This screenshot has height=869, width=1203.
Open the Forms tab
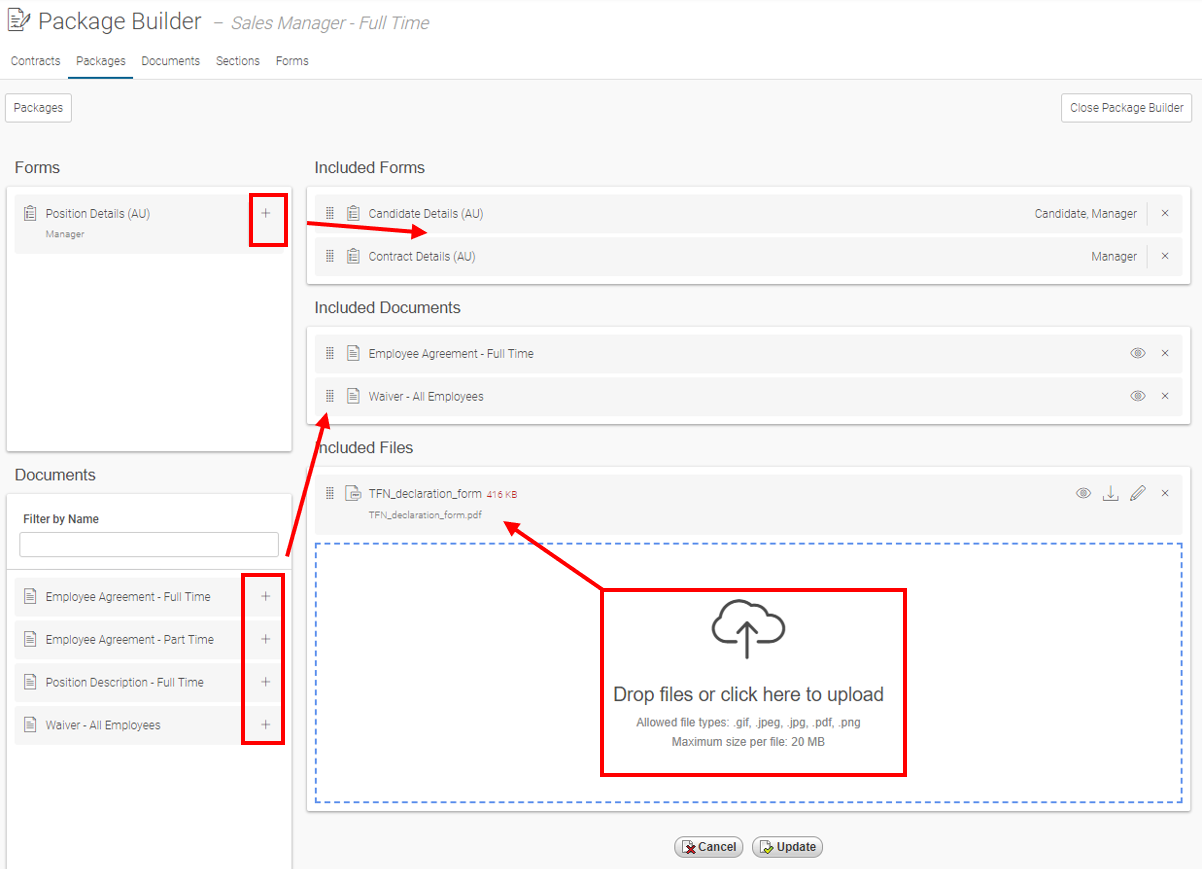292,61
